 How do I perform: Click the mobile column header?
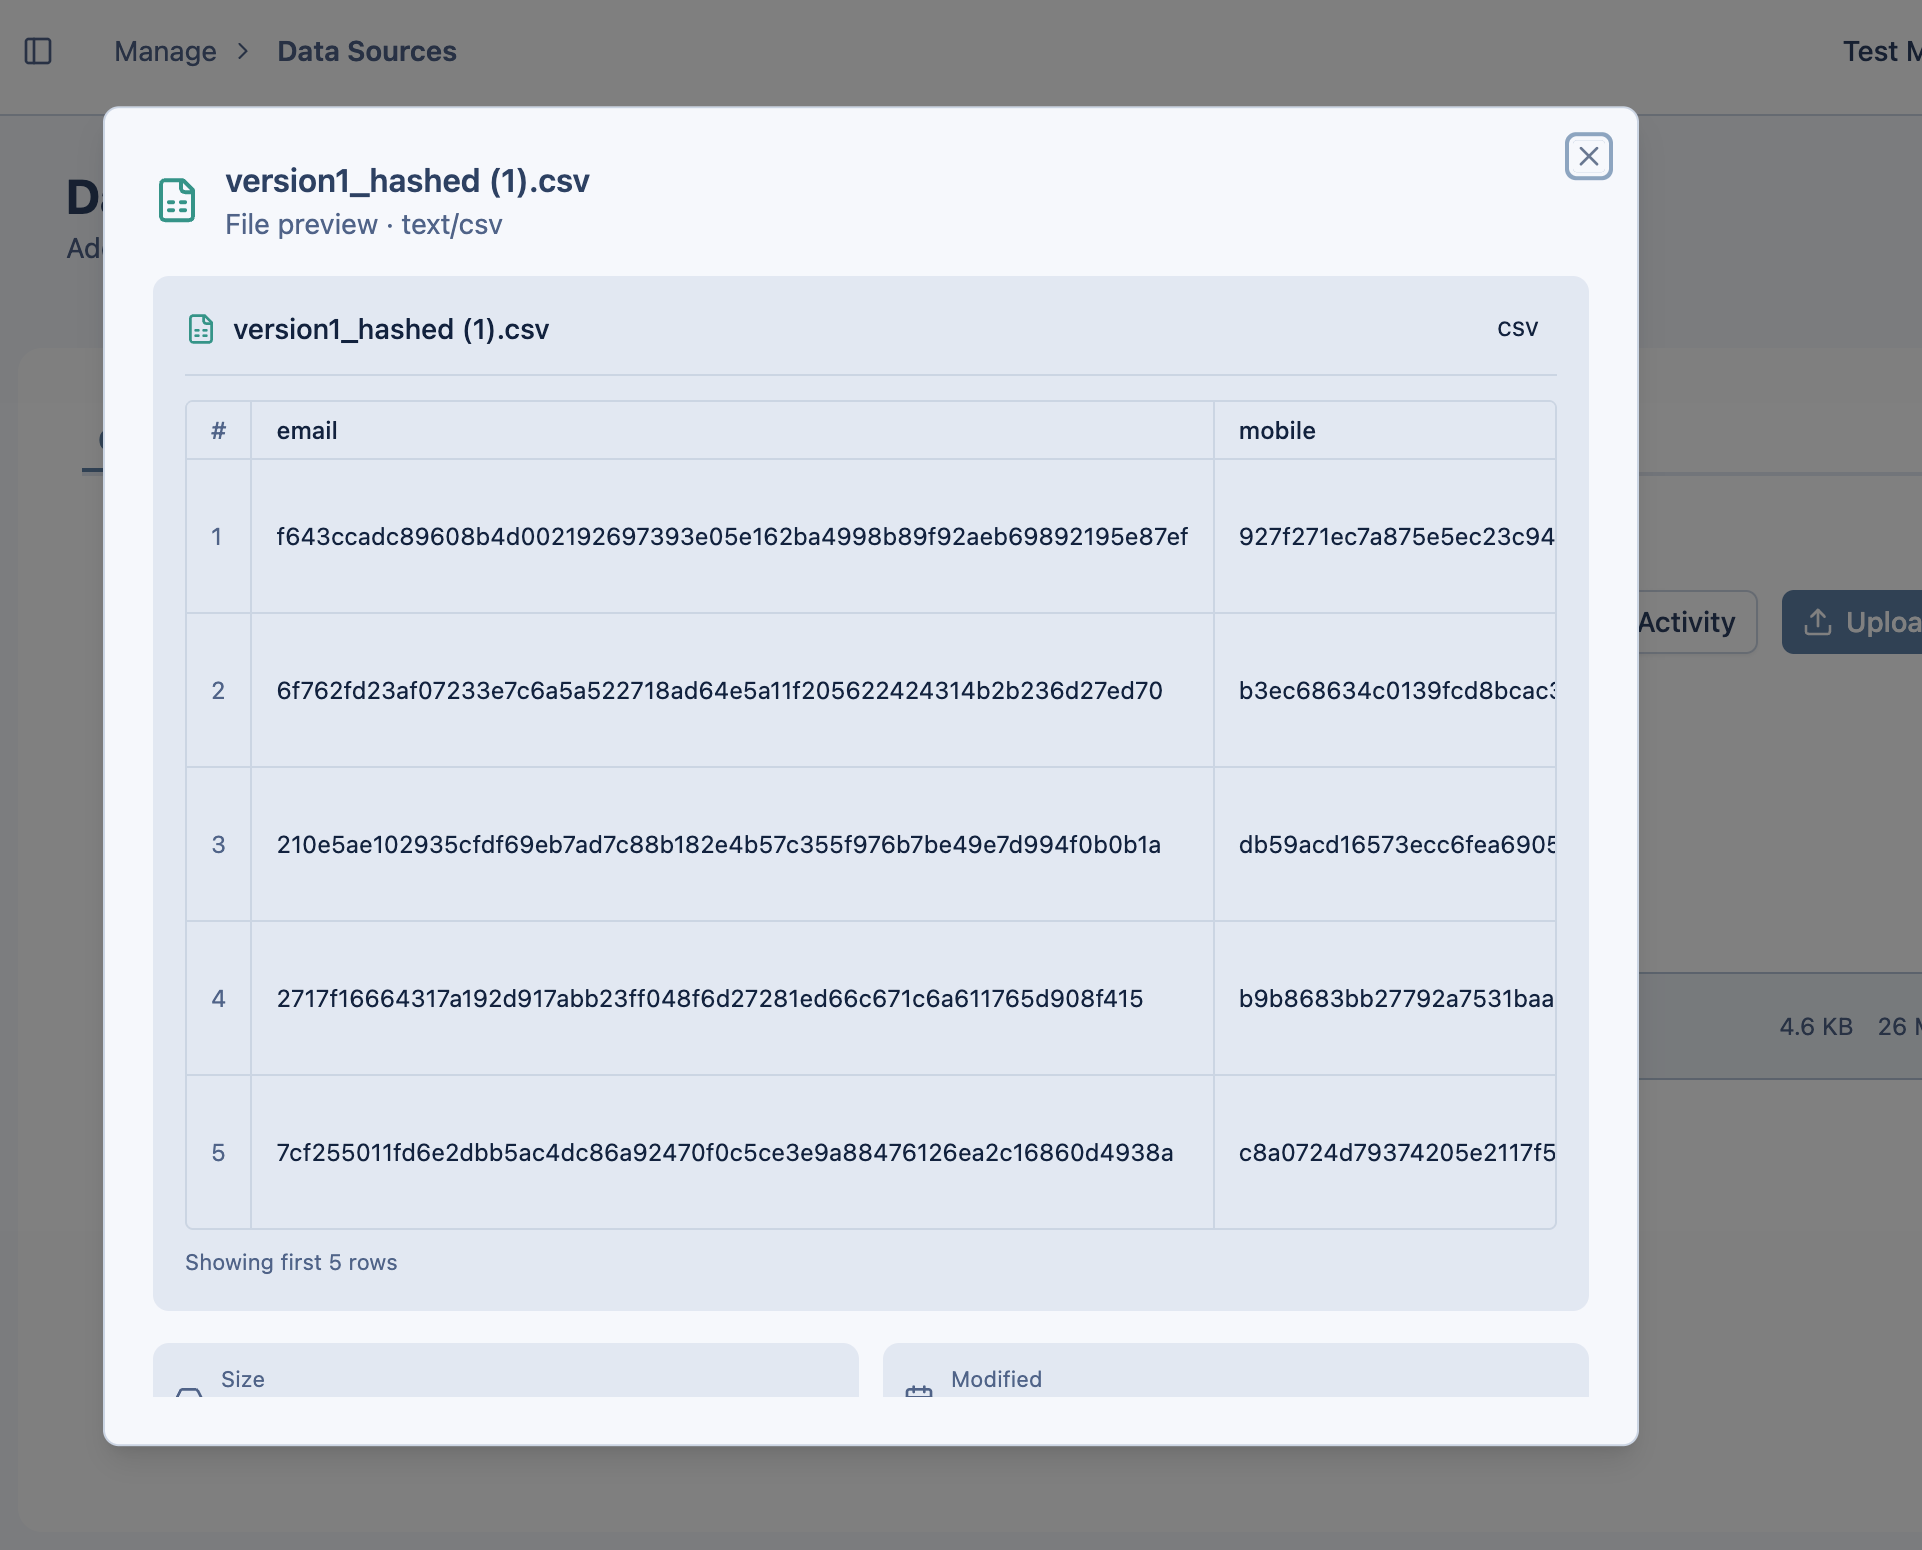[1277, 431]
